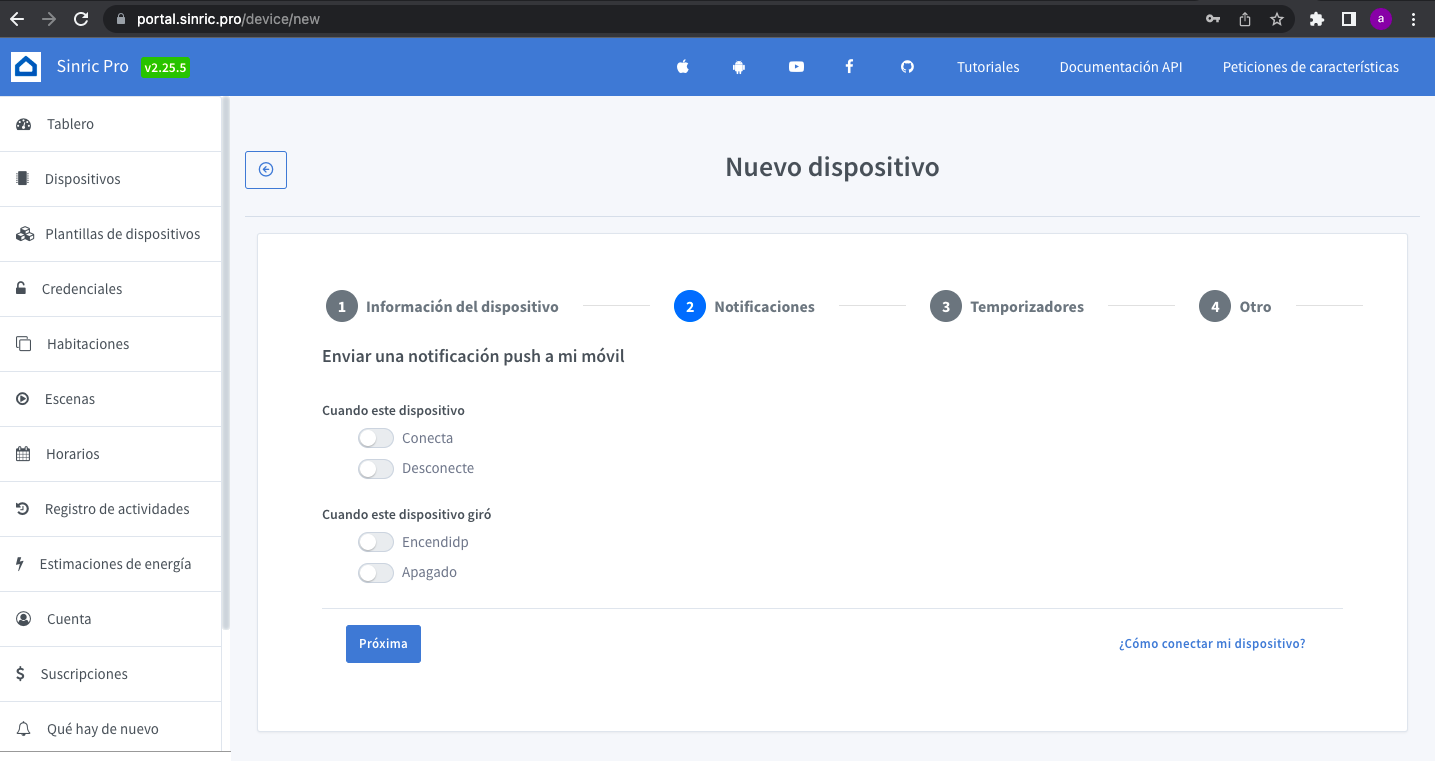Switch on the Apagado notification toggle
This screenshot has height=761, width=1435.
376,572
